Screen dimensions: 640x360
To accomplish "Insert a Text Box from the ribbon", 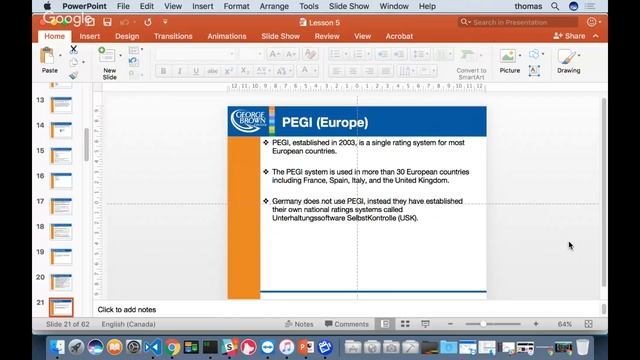I will click(x=534, y=71).
